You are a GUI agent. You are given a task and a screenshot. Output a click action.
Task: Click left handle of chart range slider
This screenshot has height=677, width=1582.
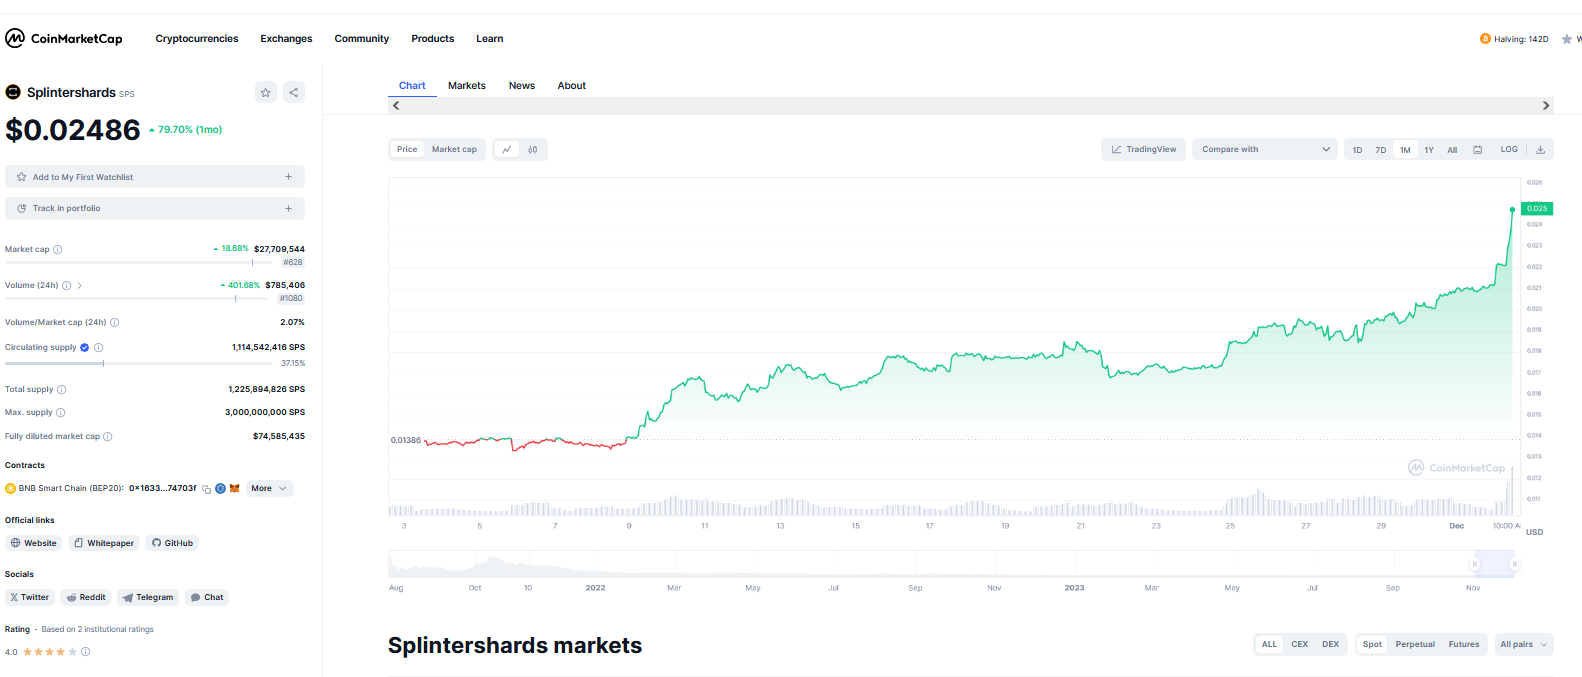pos(1474,564)
